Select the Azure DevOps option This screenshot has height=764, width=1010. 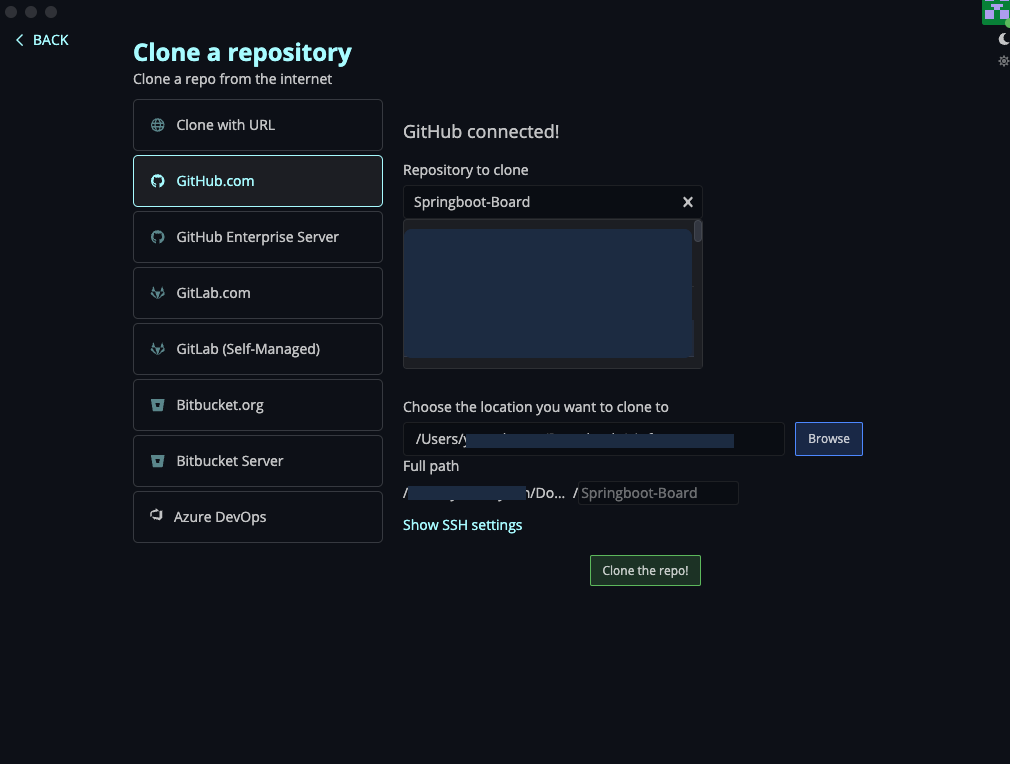[x=258, y=517]
